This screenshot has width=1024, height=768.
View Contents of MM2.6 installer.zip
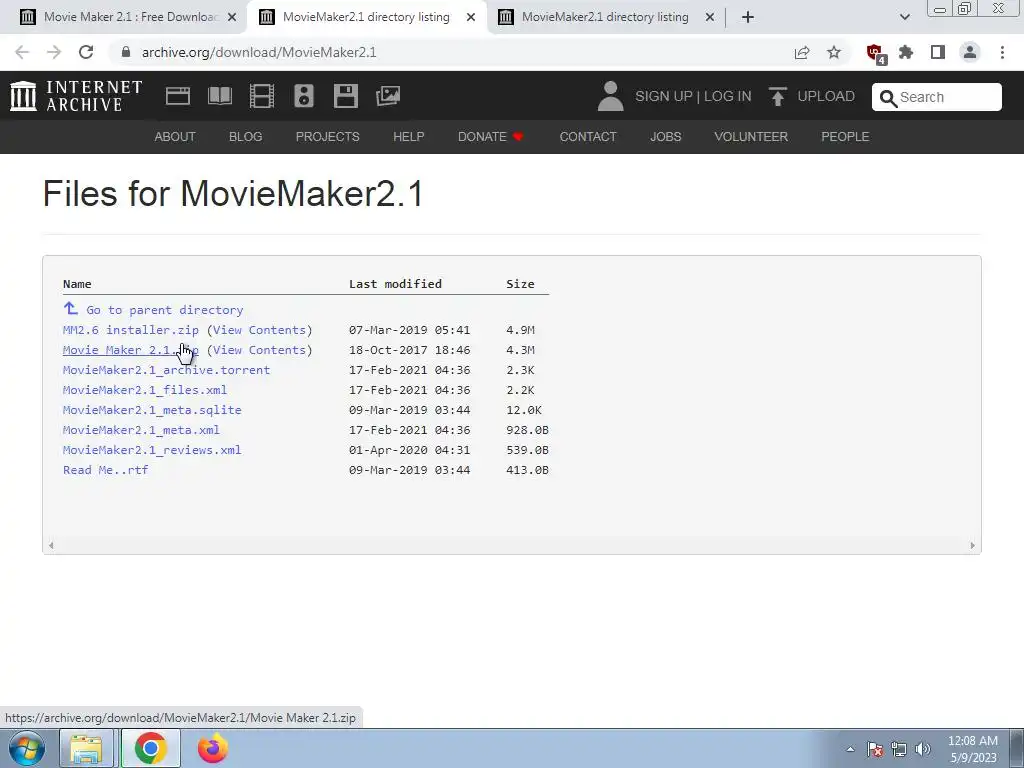[259, 330]
